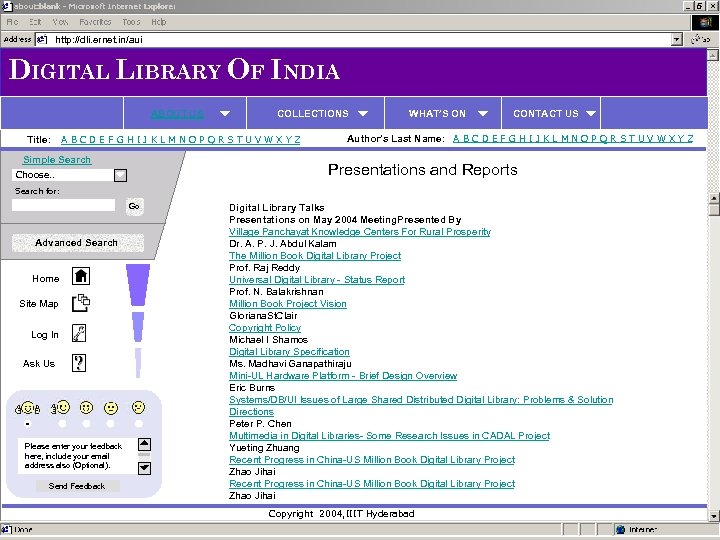This screenshot has width=720, height=540.
Task: Open the Help menu
Action: pyautogui.click(x=158, y=22)
